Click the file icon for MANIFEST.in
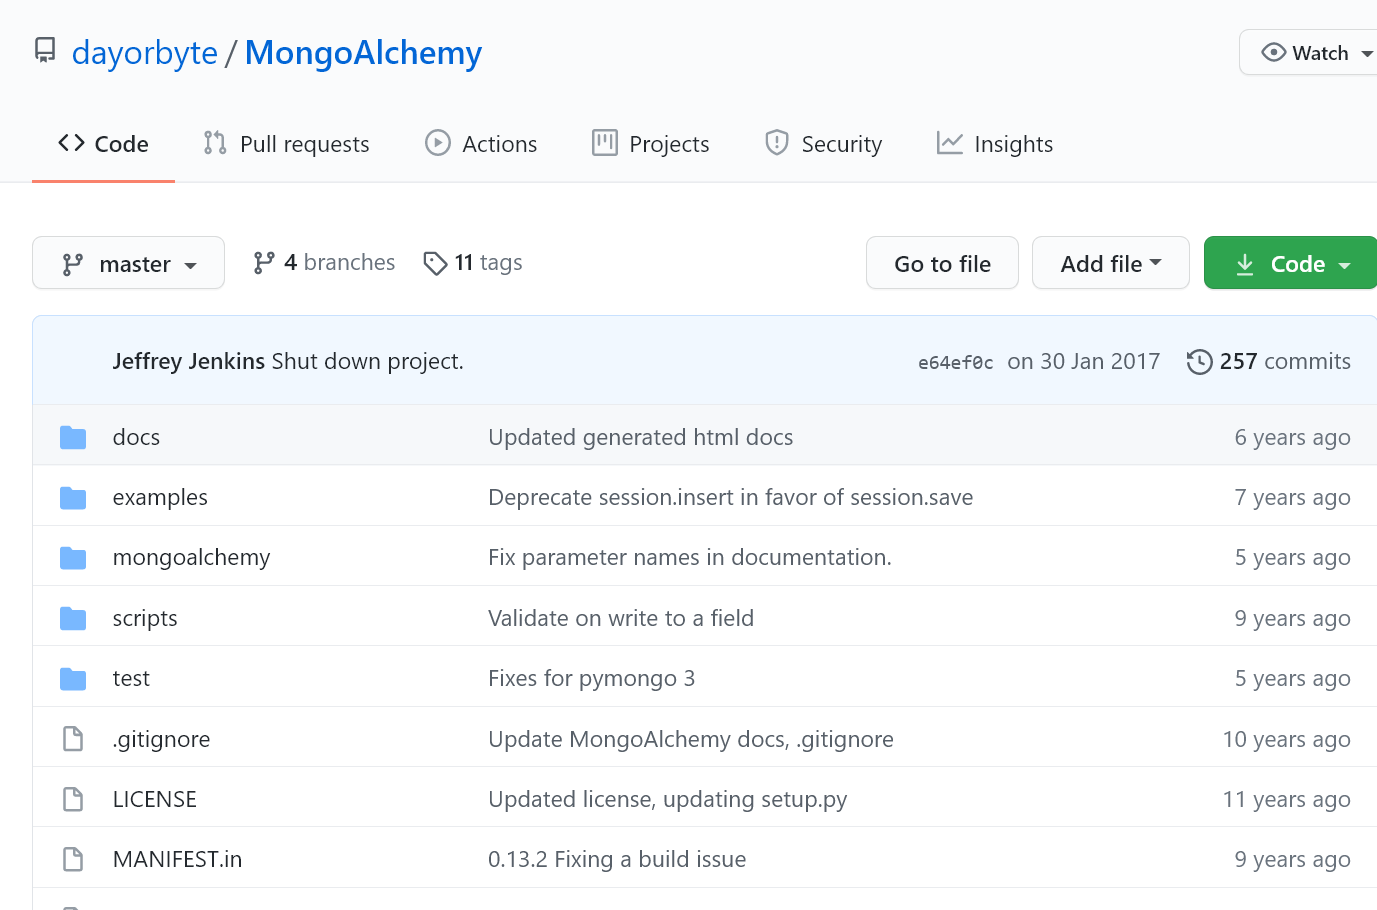1377x910 pixels. pyautogui.click(x=73, y=859)
